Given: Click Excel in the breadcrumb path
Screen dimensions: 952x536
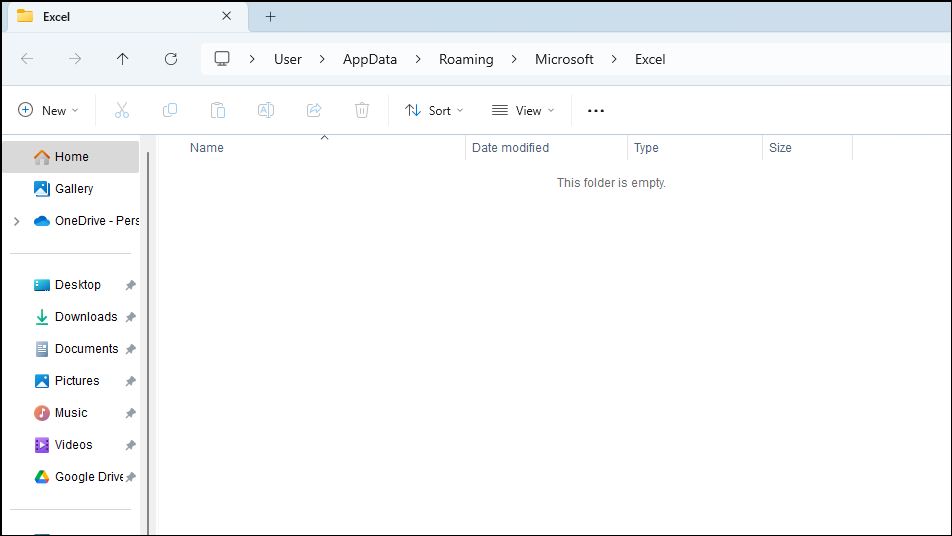Looking at the screenshot, I should [x=650, y=59].
